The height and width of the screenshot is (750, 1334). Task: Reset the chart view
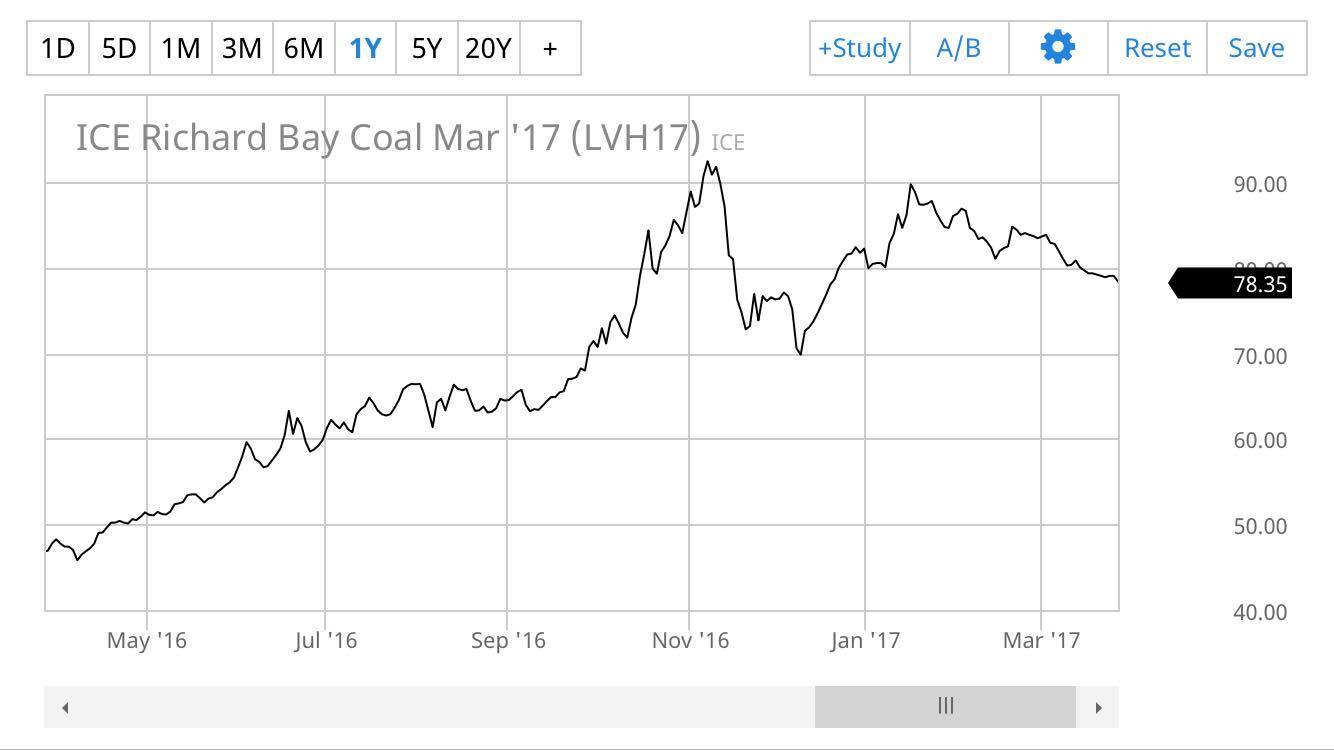click(x=1157, y=48)
